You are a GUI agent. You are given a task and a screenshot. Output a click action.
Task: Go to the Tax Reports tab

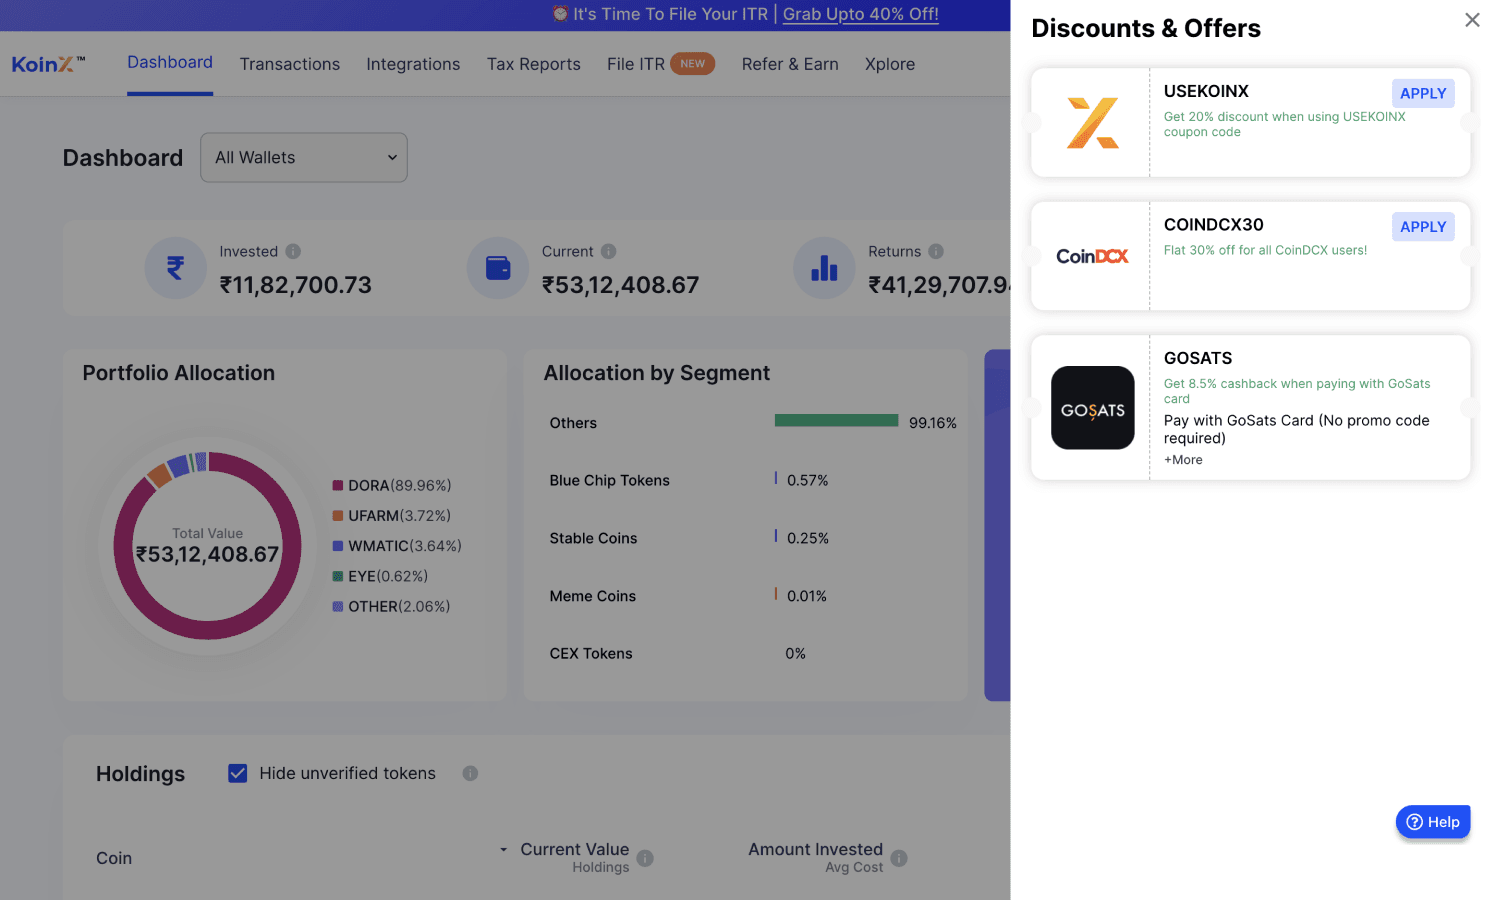click(534, 64)
